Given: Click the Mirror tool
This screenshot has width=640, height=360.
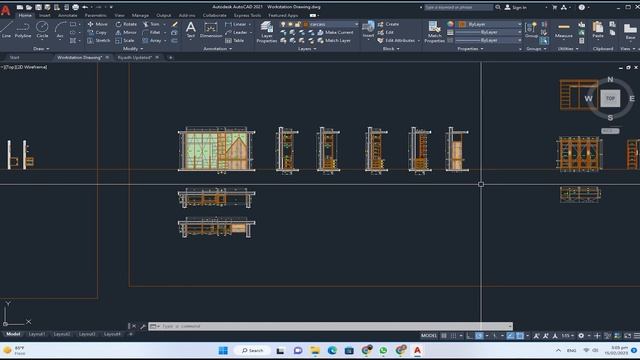Looking at the screenshot, I should [x=126, y=32].
